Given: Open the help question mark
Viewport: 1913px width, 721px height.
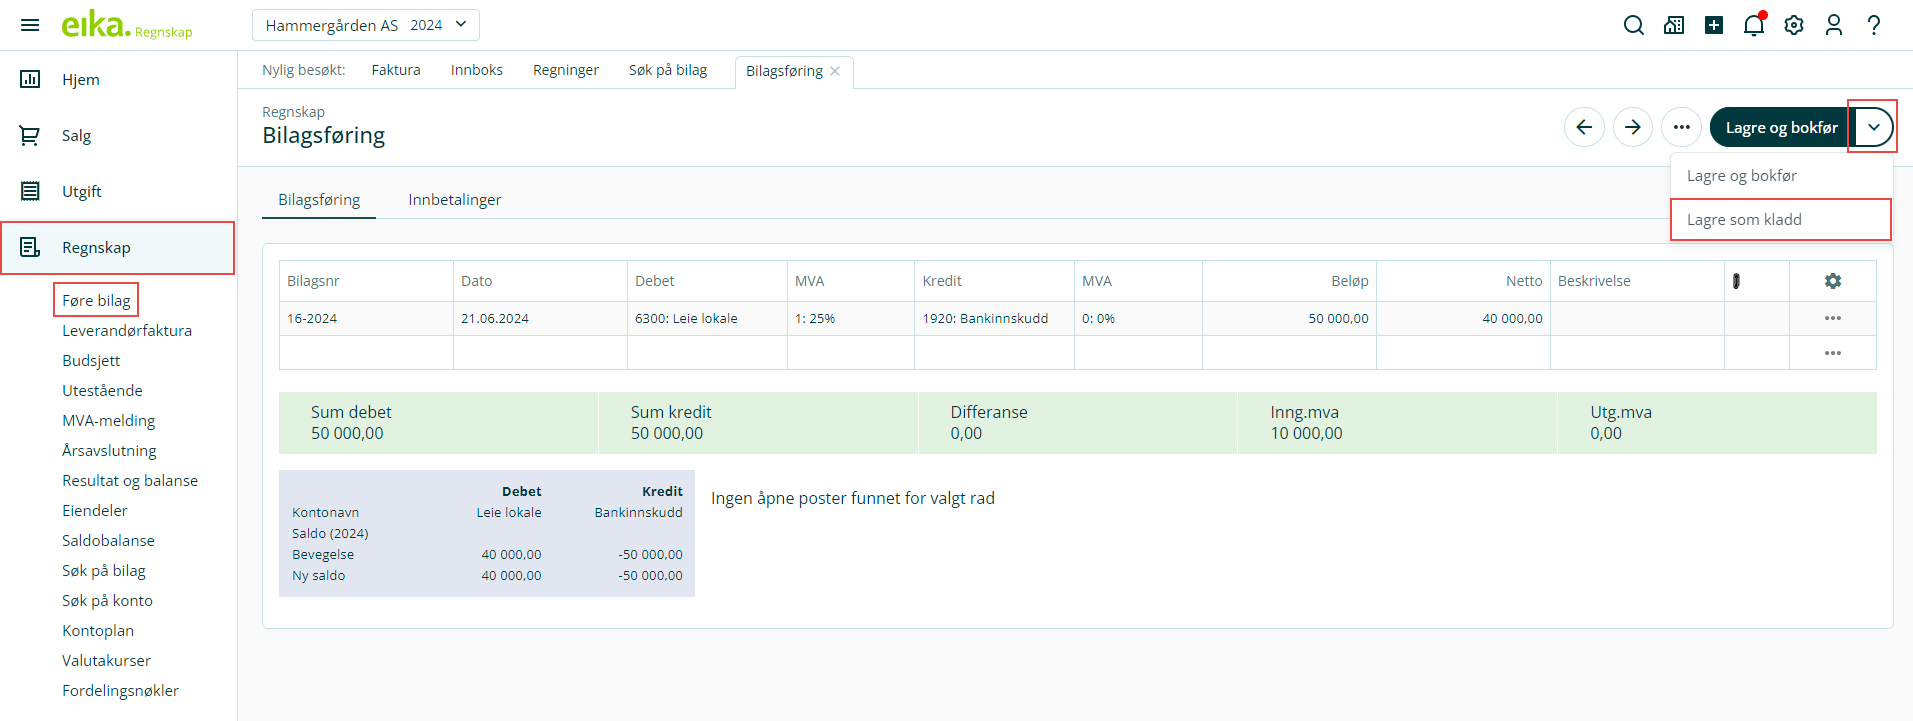Looking at the screenshot, I should 1874,25.
